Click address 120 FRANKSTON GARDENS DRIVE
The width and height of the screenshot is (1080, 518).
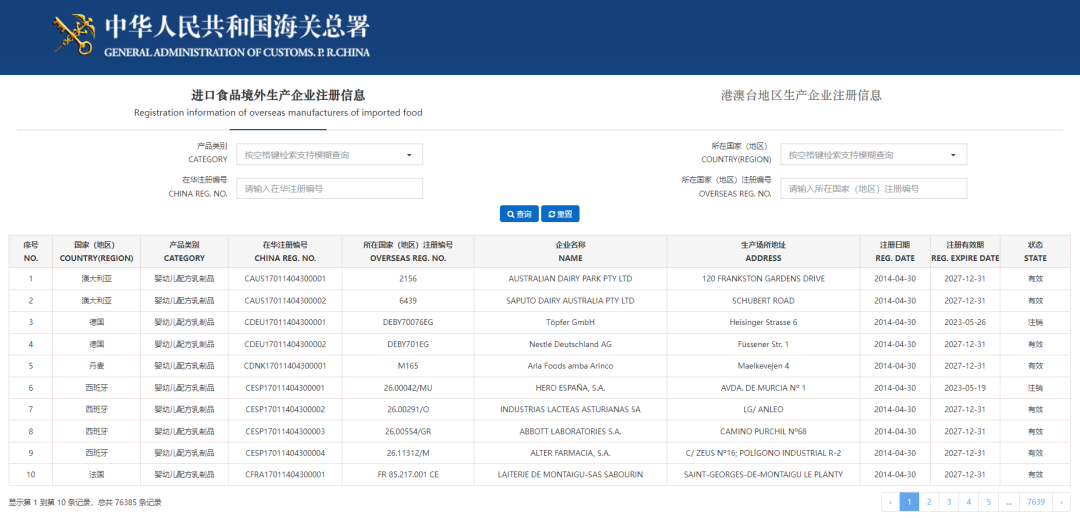(763, 279)
